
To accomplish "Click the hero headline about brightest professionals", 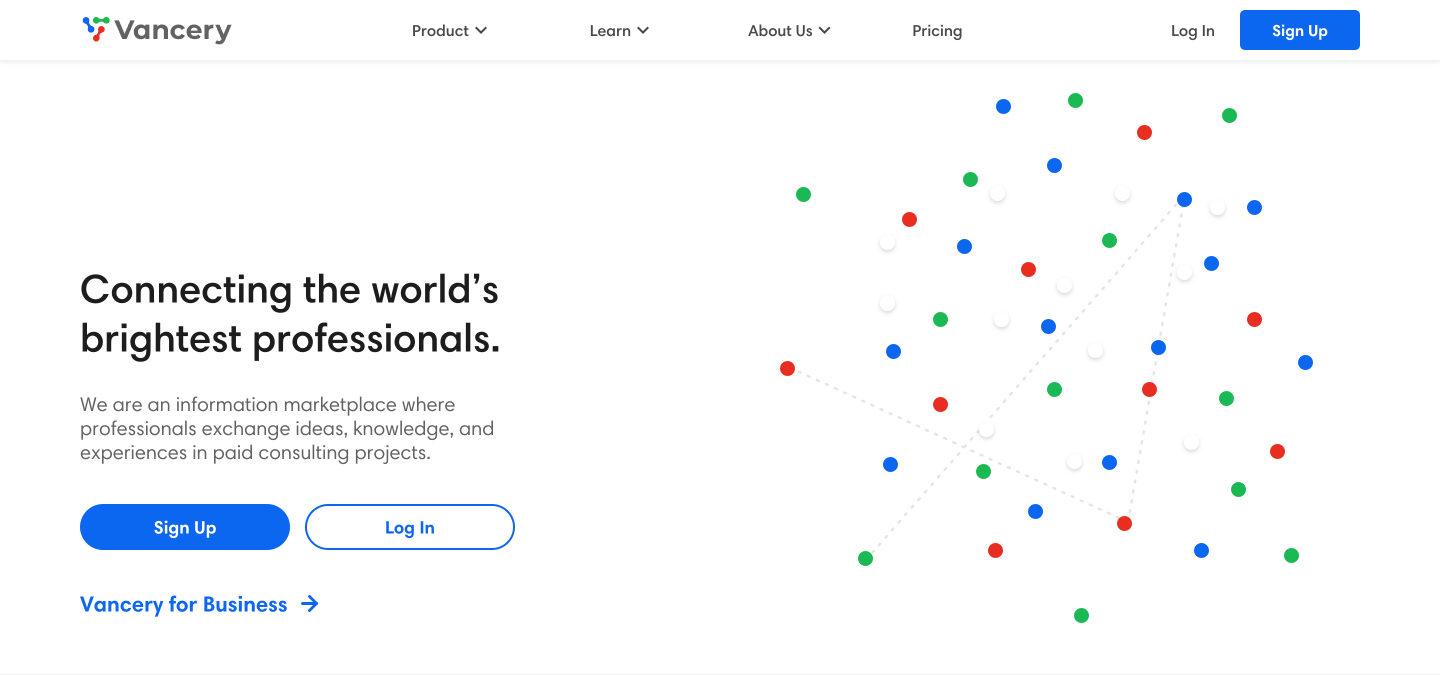I will pyautogui.click(x=290, y=314).
